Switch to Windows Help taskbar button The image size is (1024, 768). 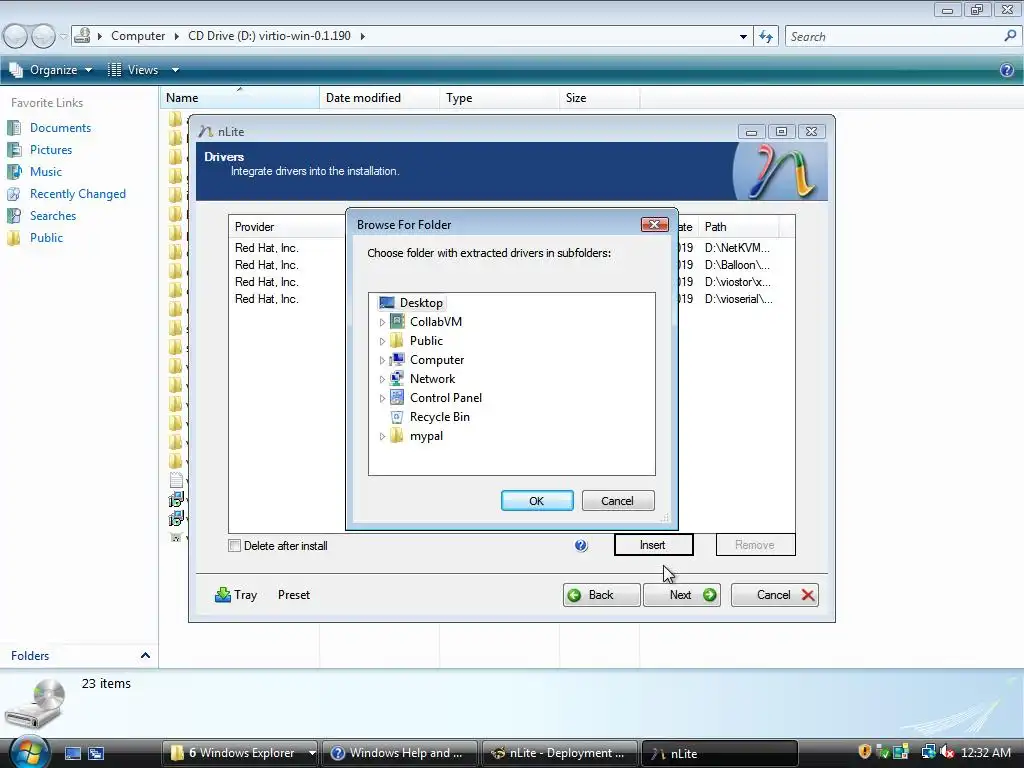(x=400, y=753)
